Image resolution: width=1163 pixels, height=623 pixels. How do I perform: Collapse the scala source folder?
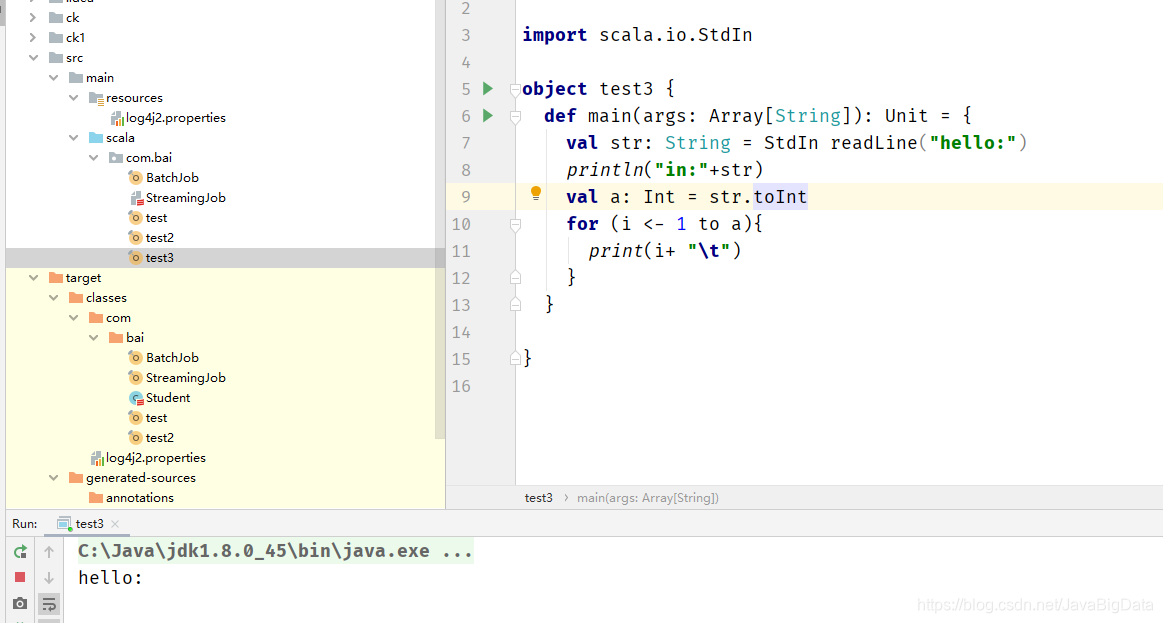pyautogui.click(x=73, y=138)
